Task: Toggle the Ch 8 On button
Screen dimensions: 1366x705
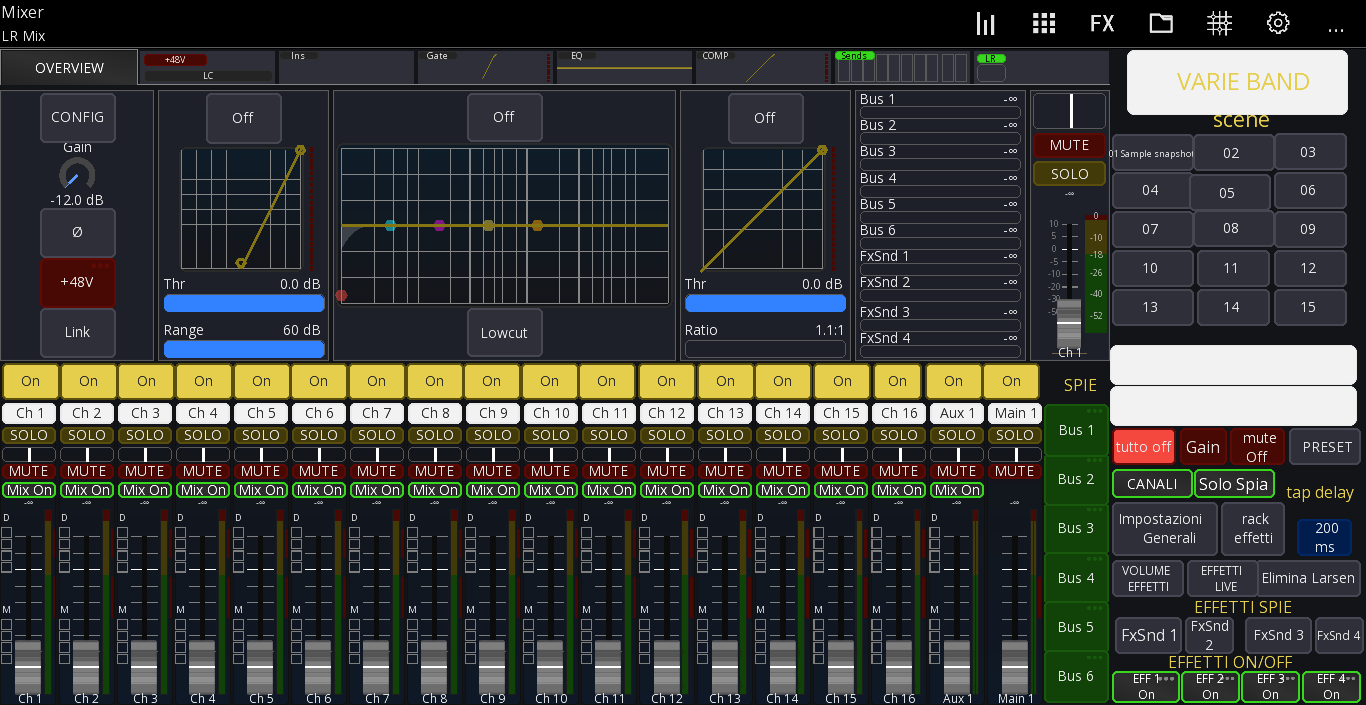Action: point(434,381)
